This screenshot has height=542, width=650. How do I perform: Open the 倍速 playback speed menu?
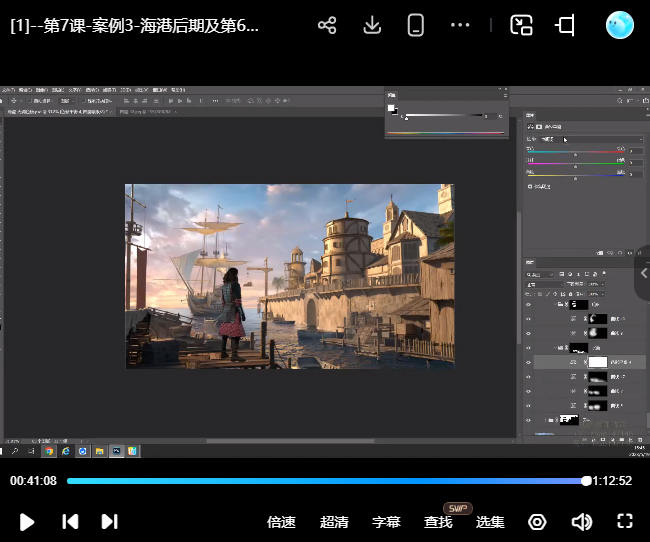(x=281, y=522)
